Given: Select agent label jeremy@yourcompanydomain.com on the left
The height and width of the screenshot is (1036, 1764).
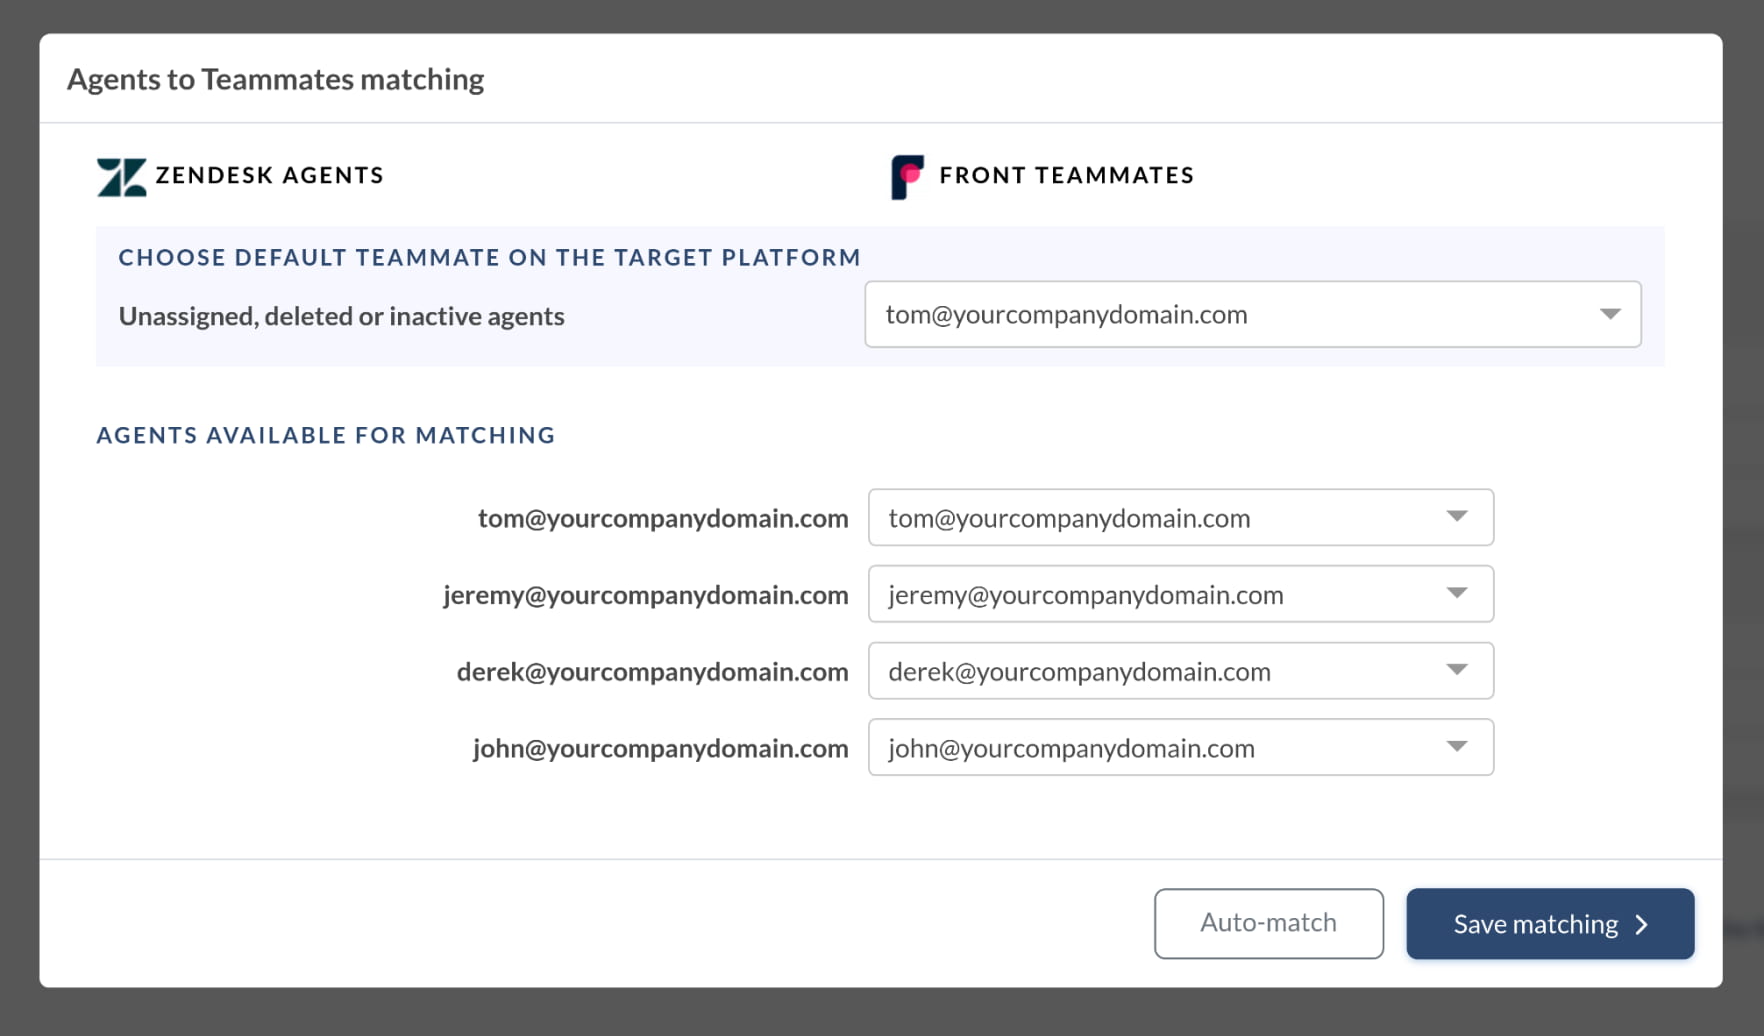Looking at the screenshot, I should (x=645, y=595).
